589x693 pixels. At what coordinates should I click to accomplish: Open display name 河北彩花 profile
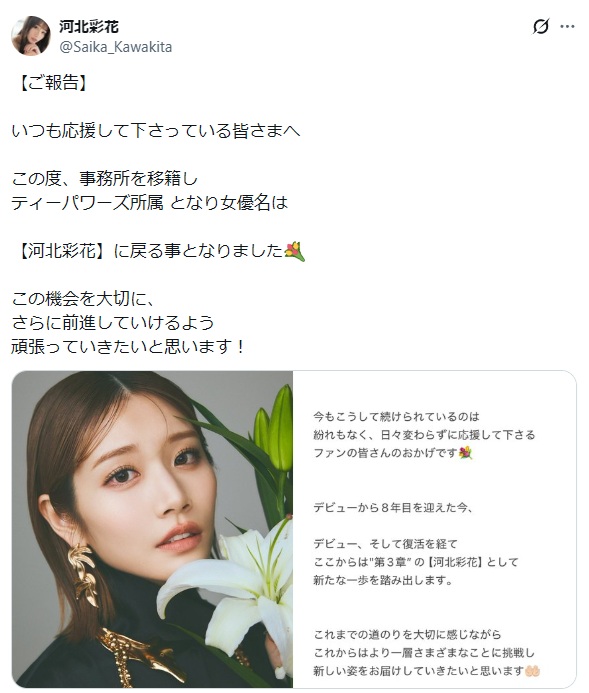(x=89, y=27)
